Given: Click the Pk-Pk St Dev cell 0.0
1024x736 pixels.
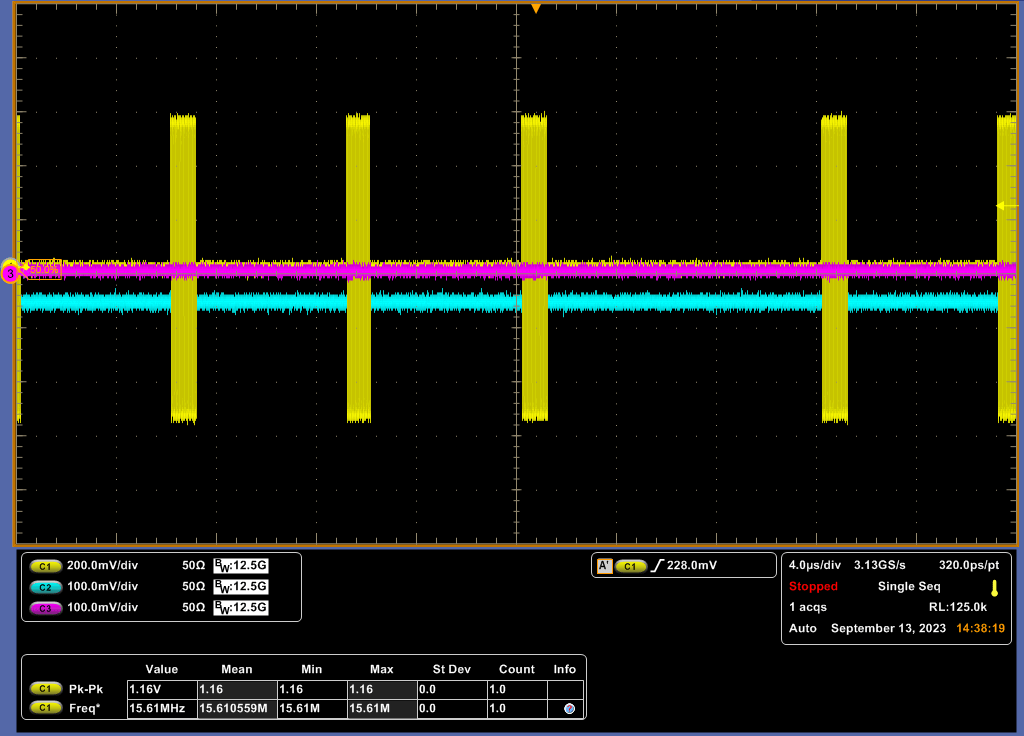Looking at the screenshot, I should [453, 690].
